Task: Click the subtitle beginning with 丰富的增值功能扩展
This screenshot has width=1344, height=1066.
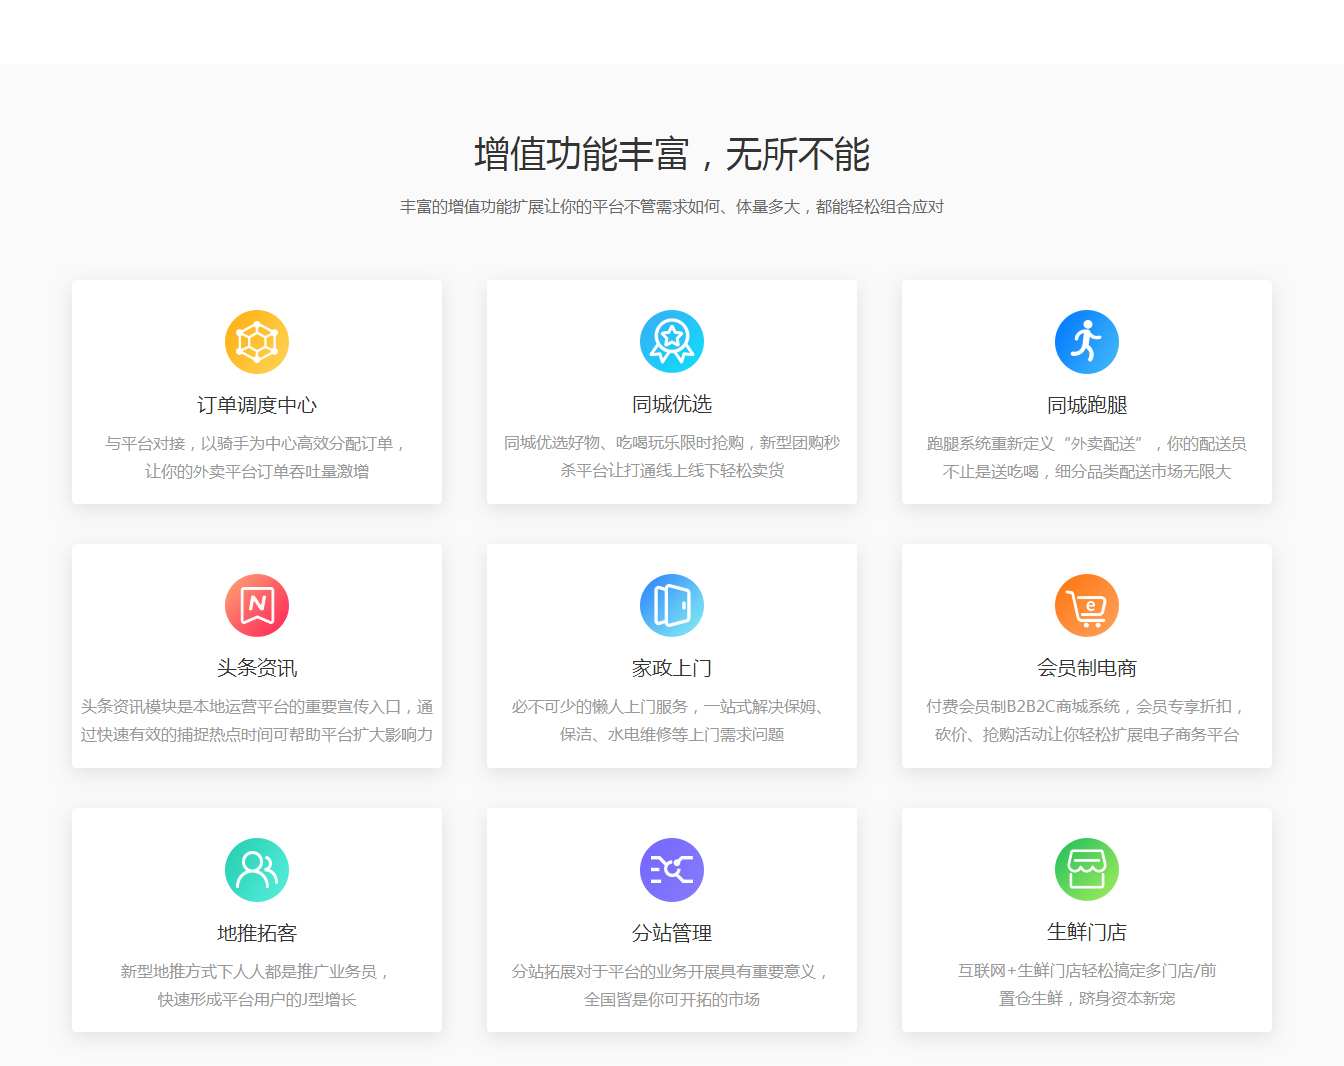Action: (x=672, y=207)
